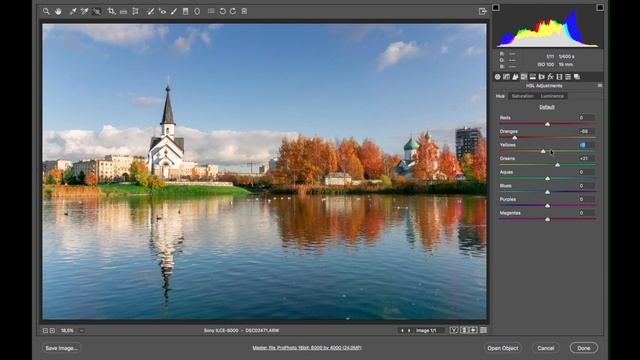
Task: Open HSL Adjustments panel flyout menu
Action: [x=600, y=86]
